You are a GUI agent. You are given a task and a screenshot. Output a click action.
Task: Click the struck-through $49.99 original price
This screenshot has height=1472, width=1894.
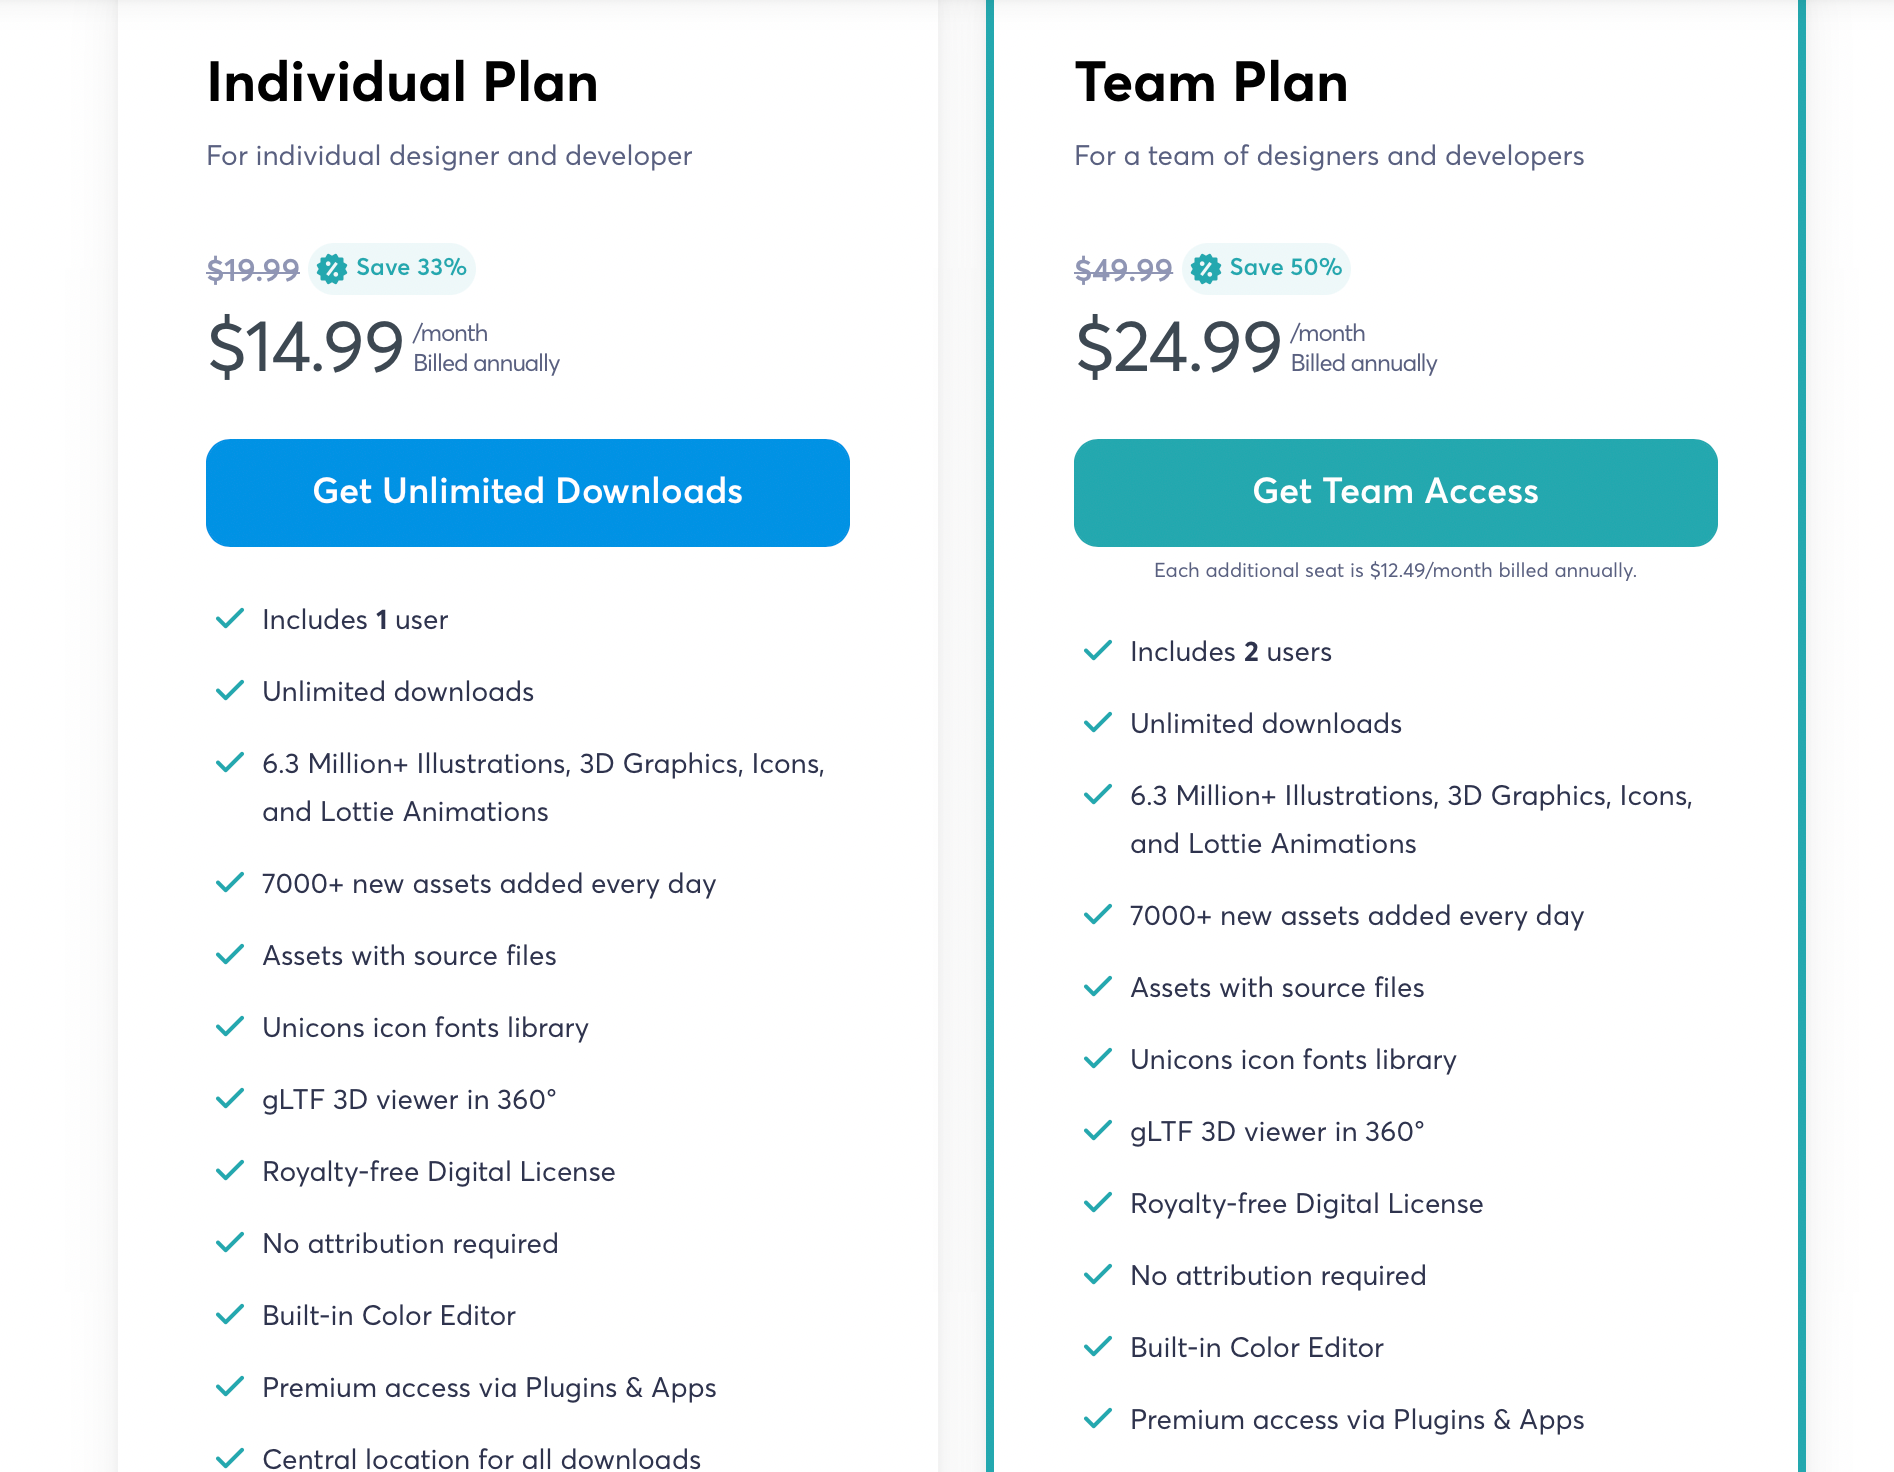tap(1123, 269)
